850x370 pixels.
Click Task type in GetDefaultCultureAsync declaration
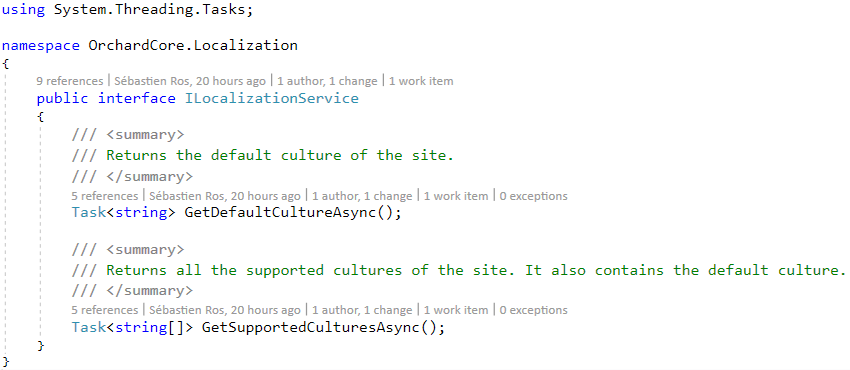[x=88, y=212]
